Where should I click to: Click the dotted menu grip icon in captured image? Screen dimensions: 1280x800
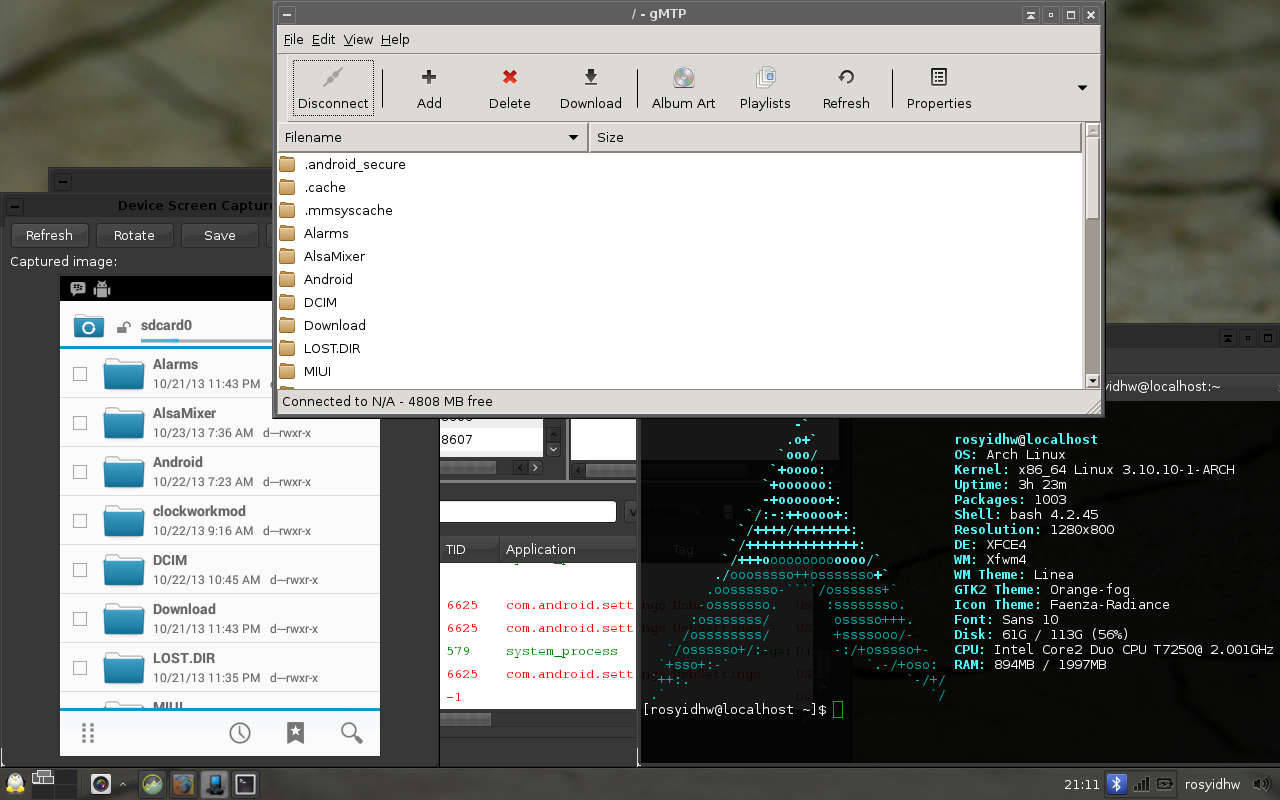tap(88, 733)
